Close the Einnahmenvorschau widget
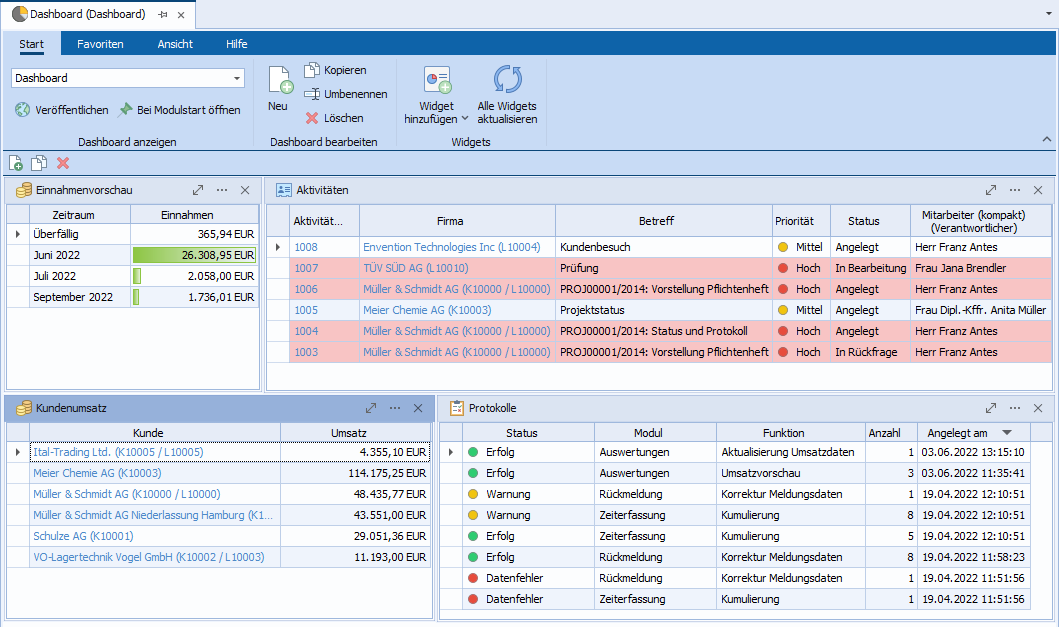The height and width of the screenshot is (627, 1059). 245,190
